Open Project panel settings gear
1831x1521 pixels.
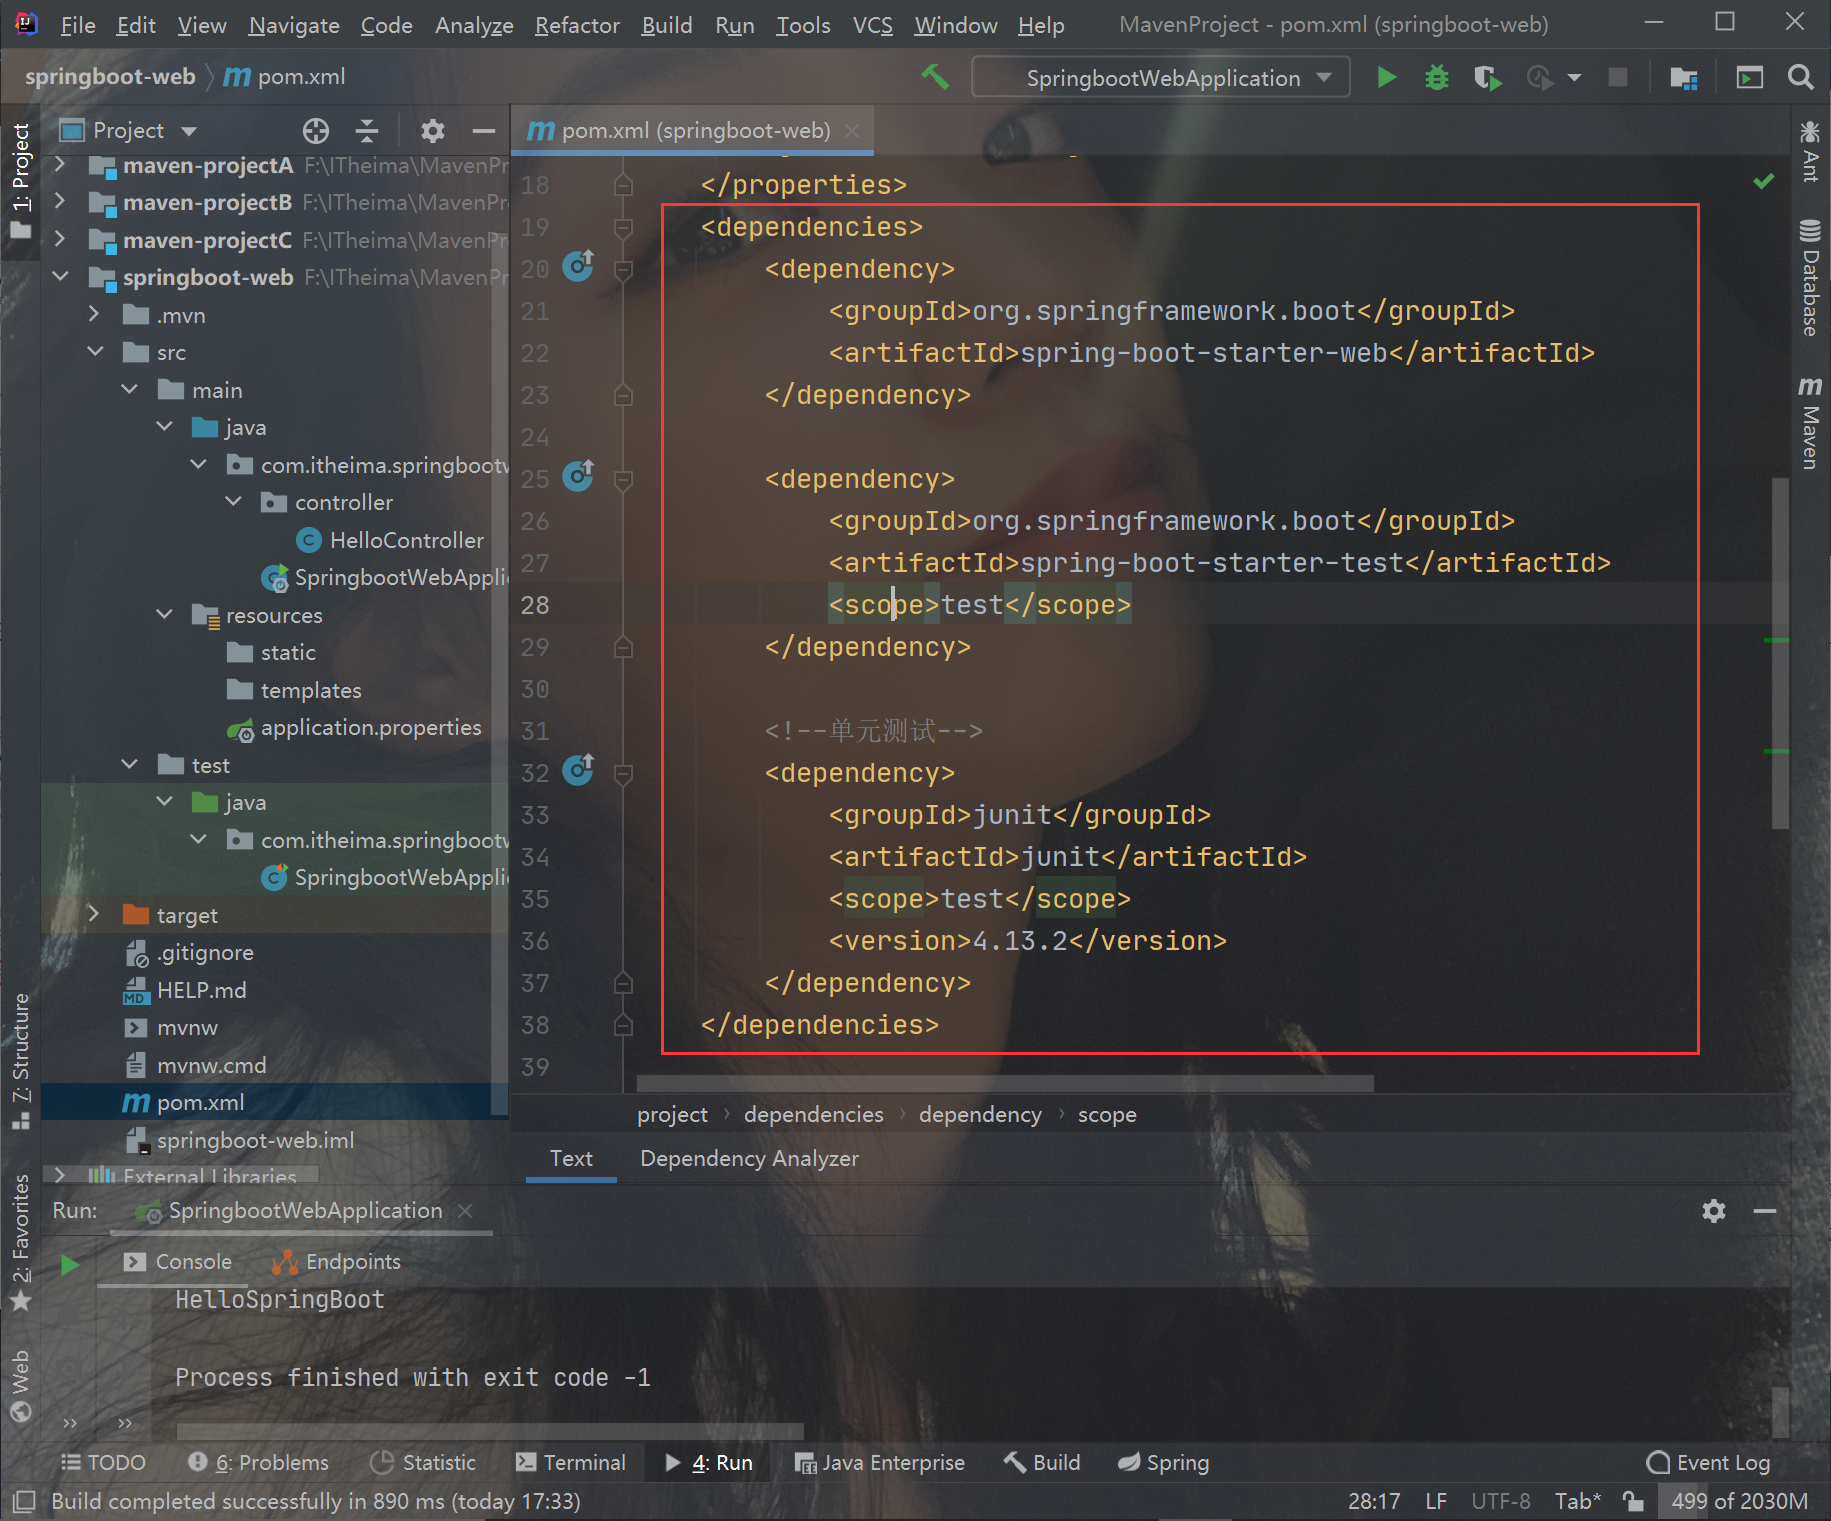432,130
